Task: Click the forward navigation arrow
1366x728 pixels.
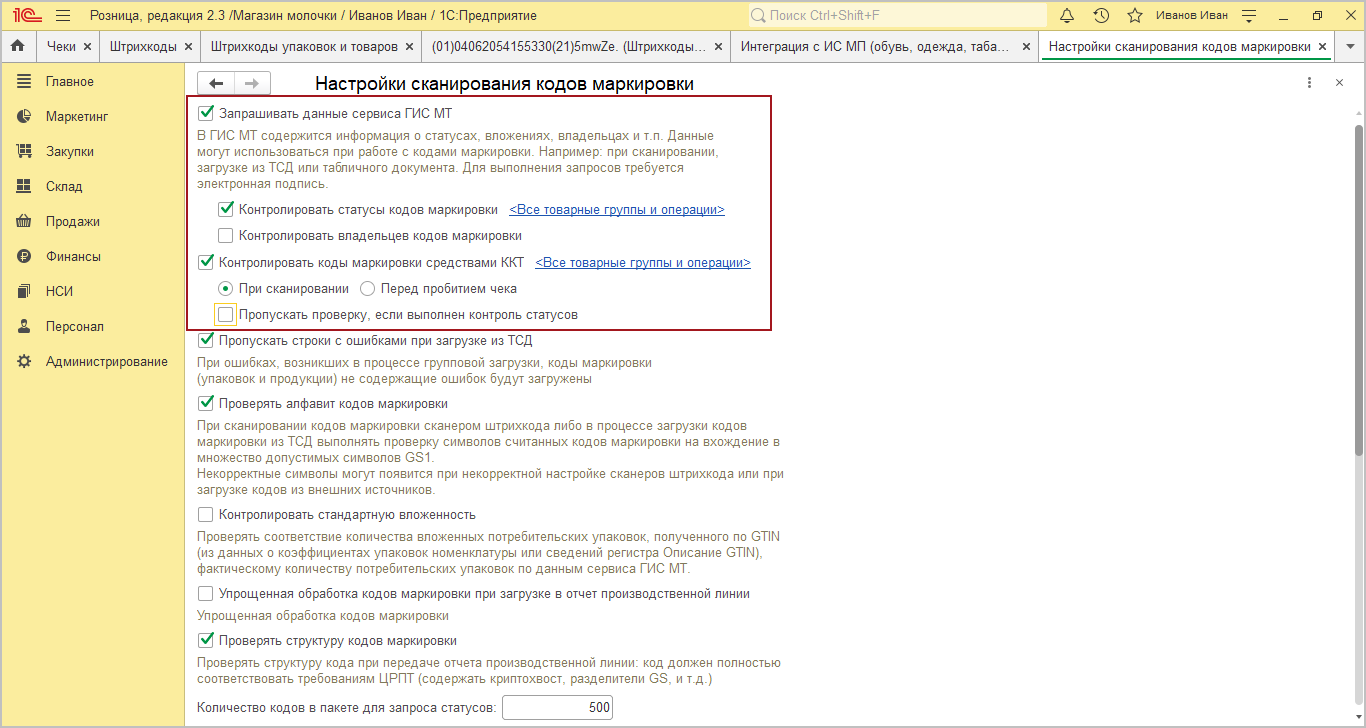Action: pos(252,84)
